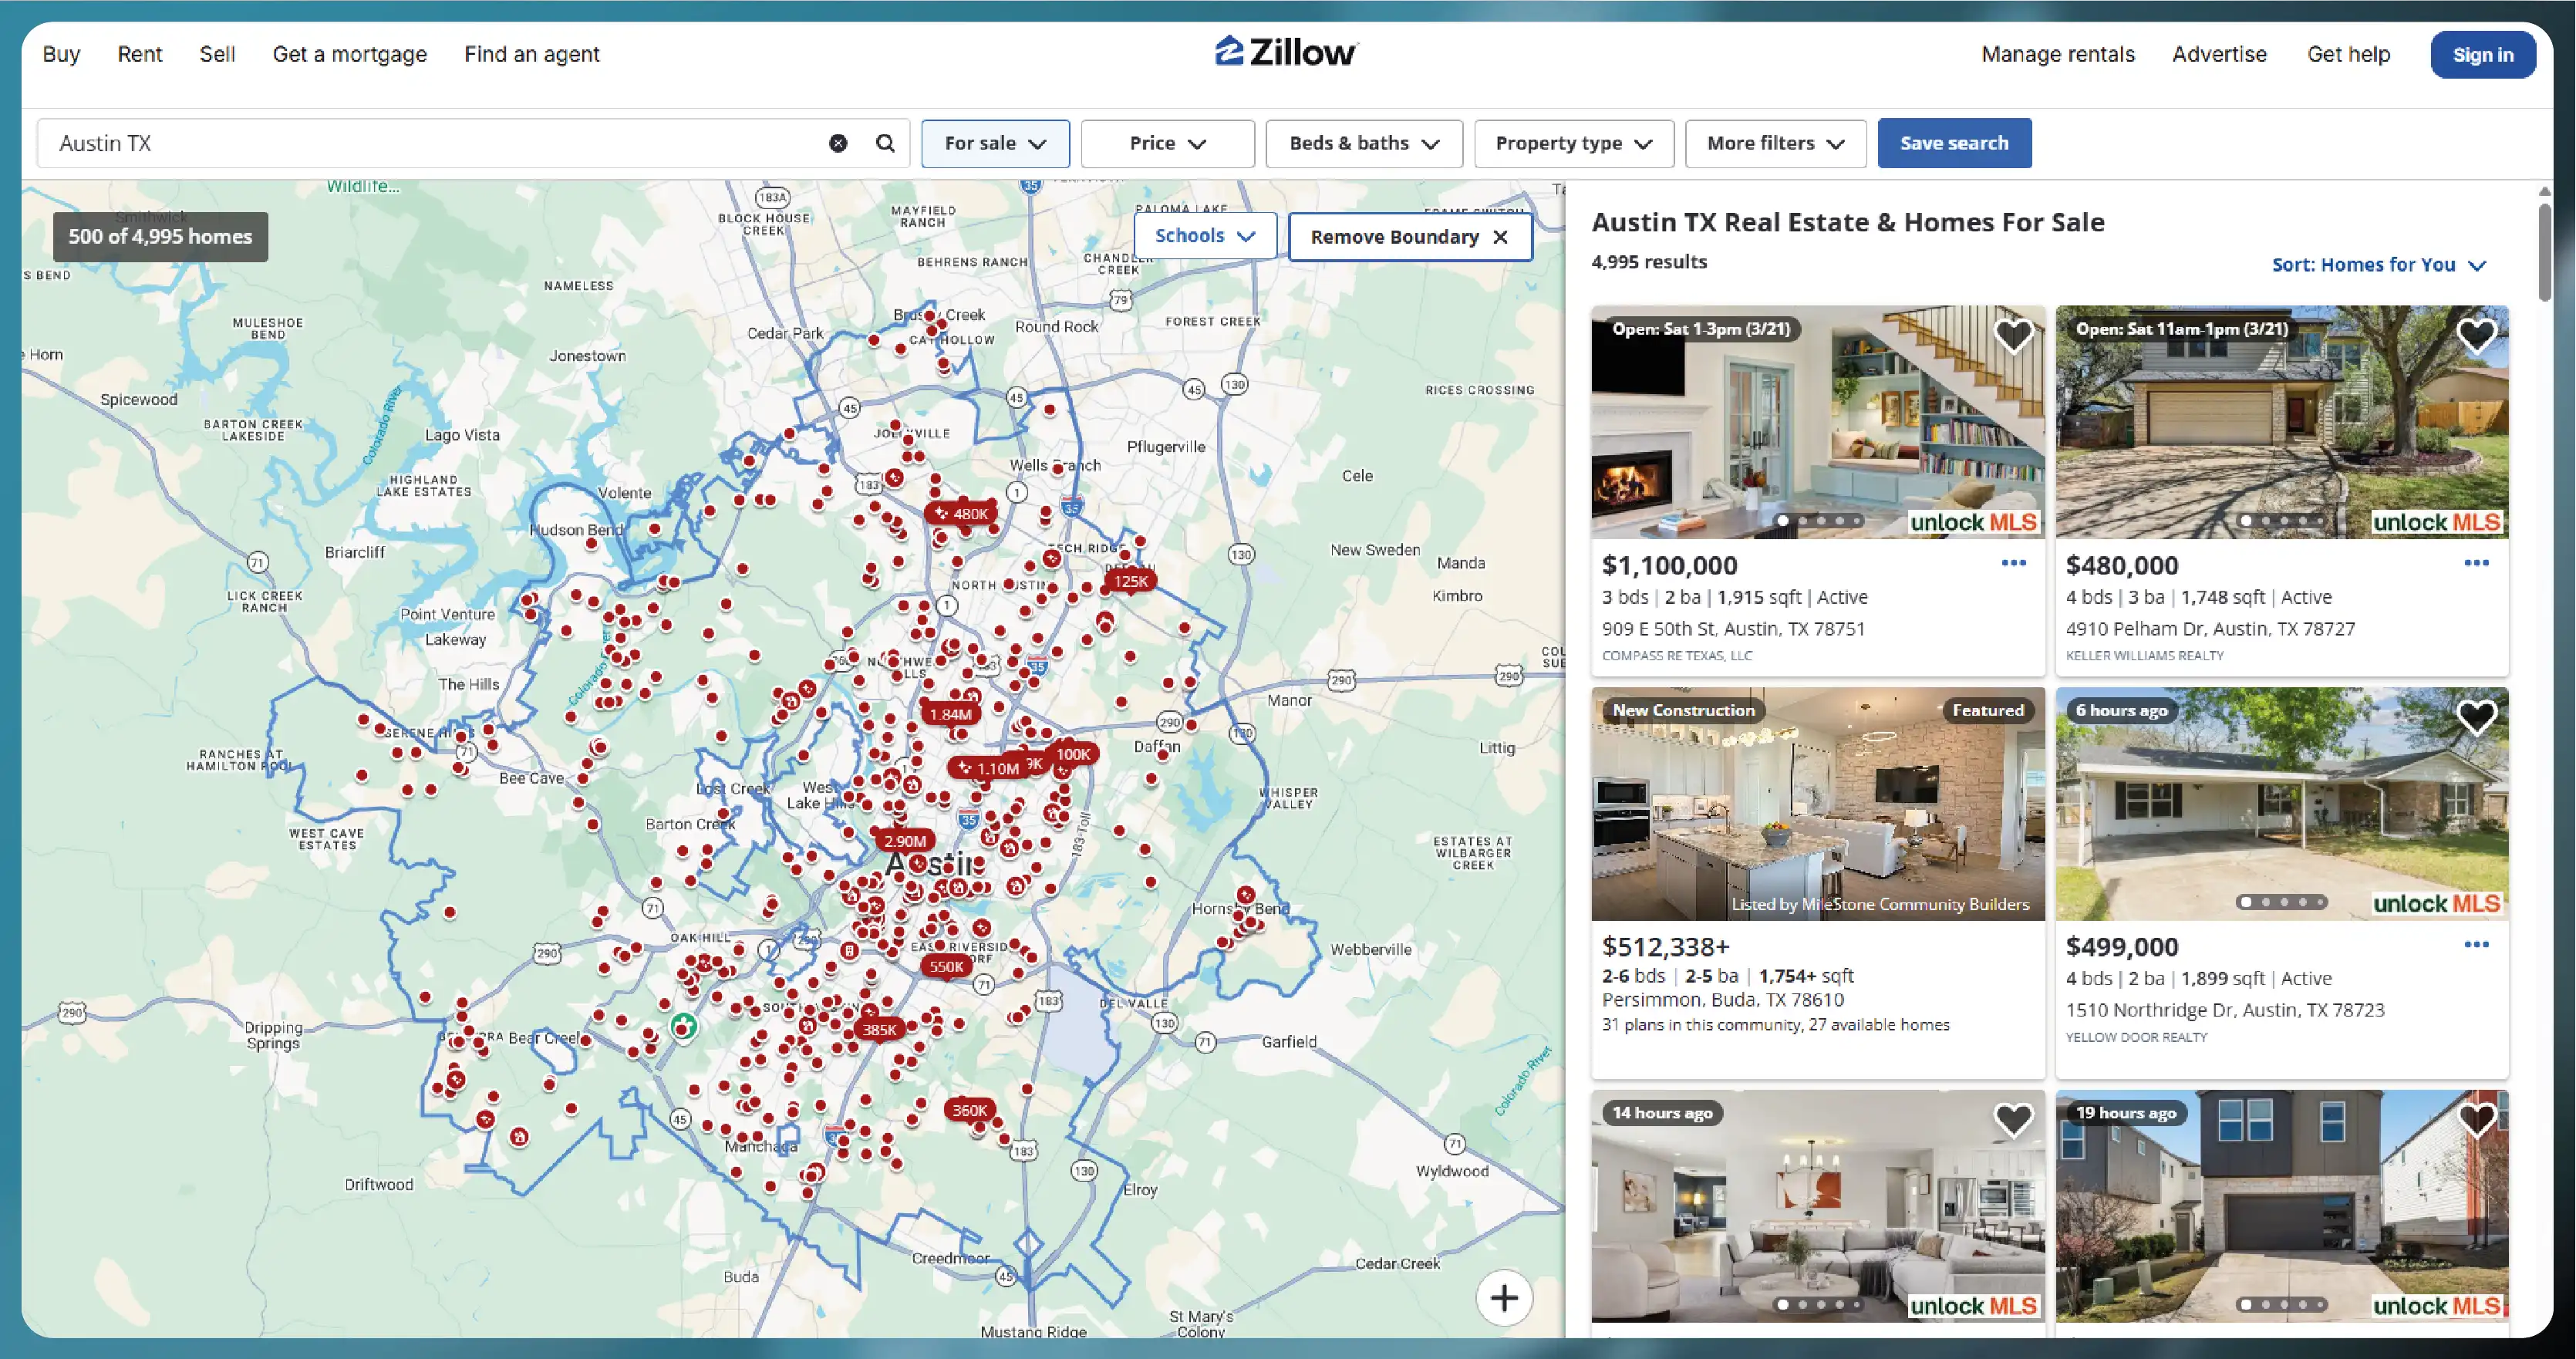Viewport: 2576px width, 1359px height.
Task: Favorite the $1,100,000 home on 909 E 50th St
Action: point(2013,337)
